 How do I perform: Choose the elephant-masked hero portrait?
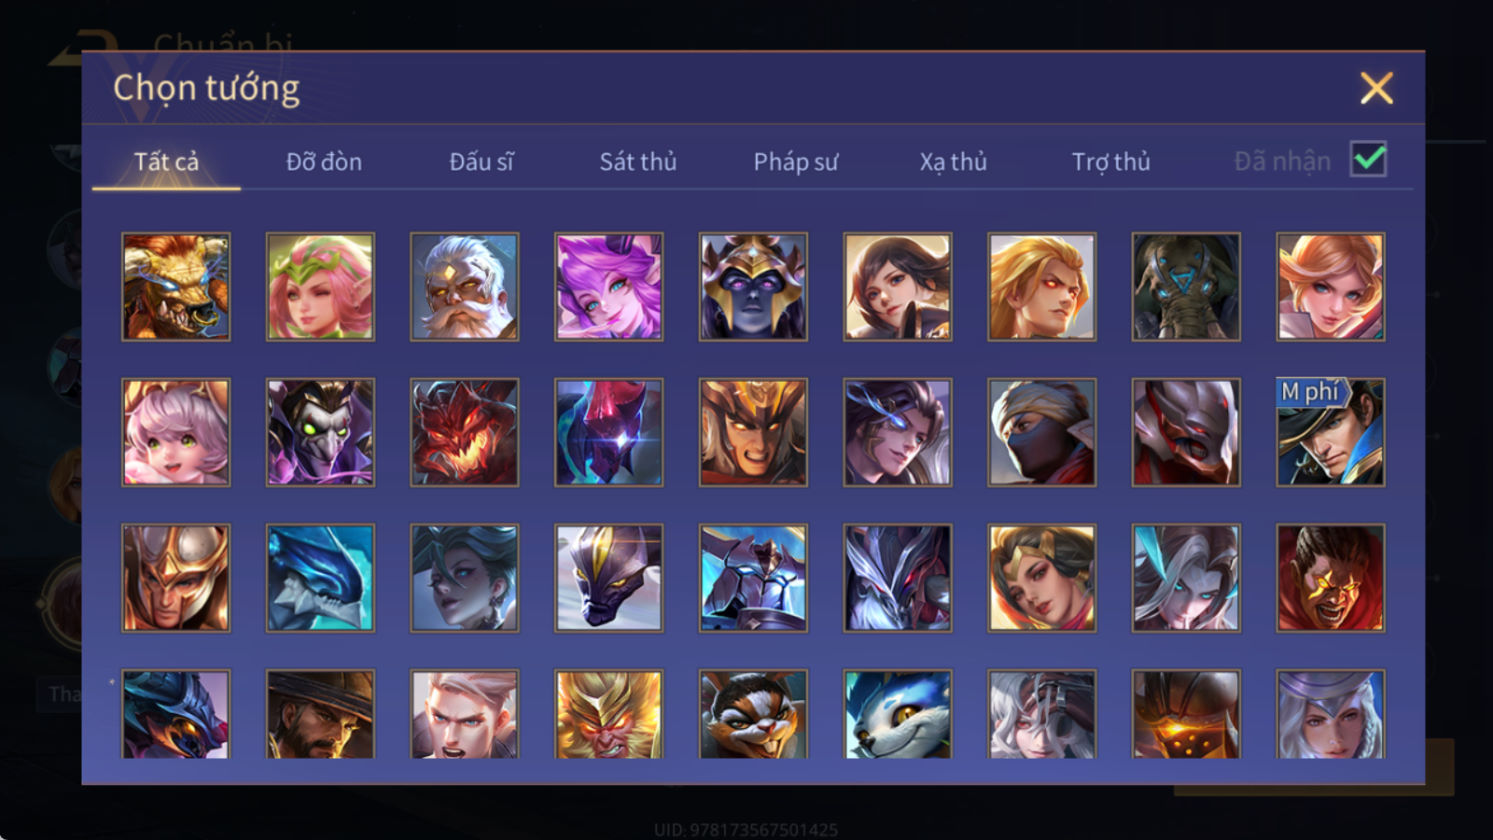1186,287
